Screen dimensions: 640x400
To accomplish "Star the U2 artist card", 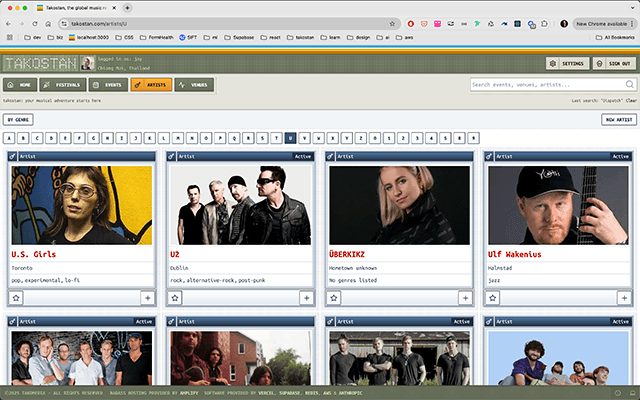I will tap(175, 298).
